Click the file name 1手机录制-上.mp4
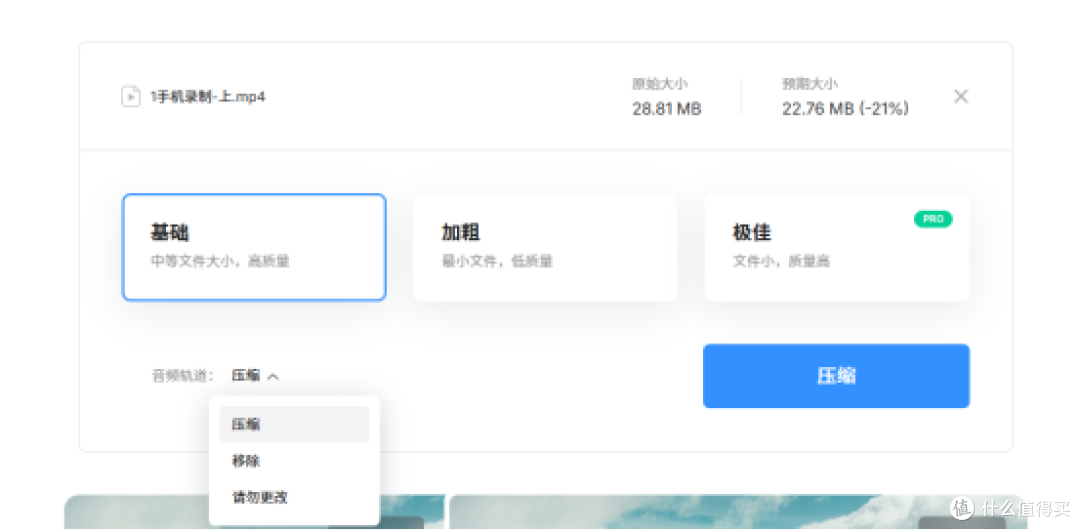 click(x=207, y=96)
